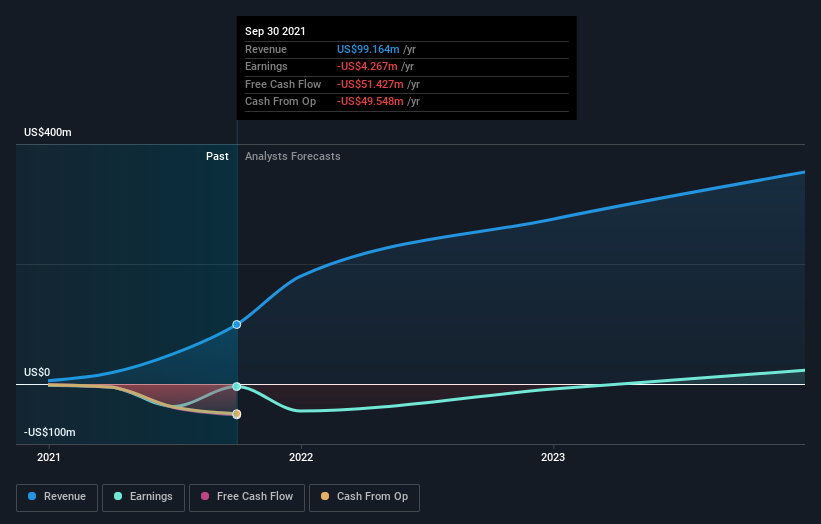Click the blue Revenue legend dot

(32, 496)
